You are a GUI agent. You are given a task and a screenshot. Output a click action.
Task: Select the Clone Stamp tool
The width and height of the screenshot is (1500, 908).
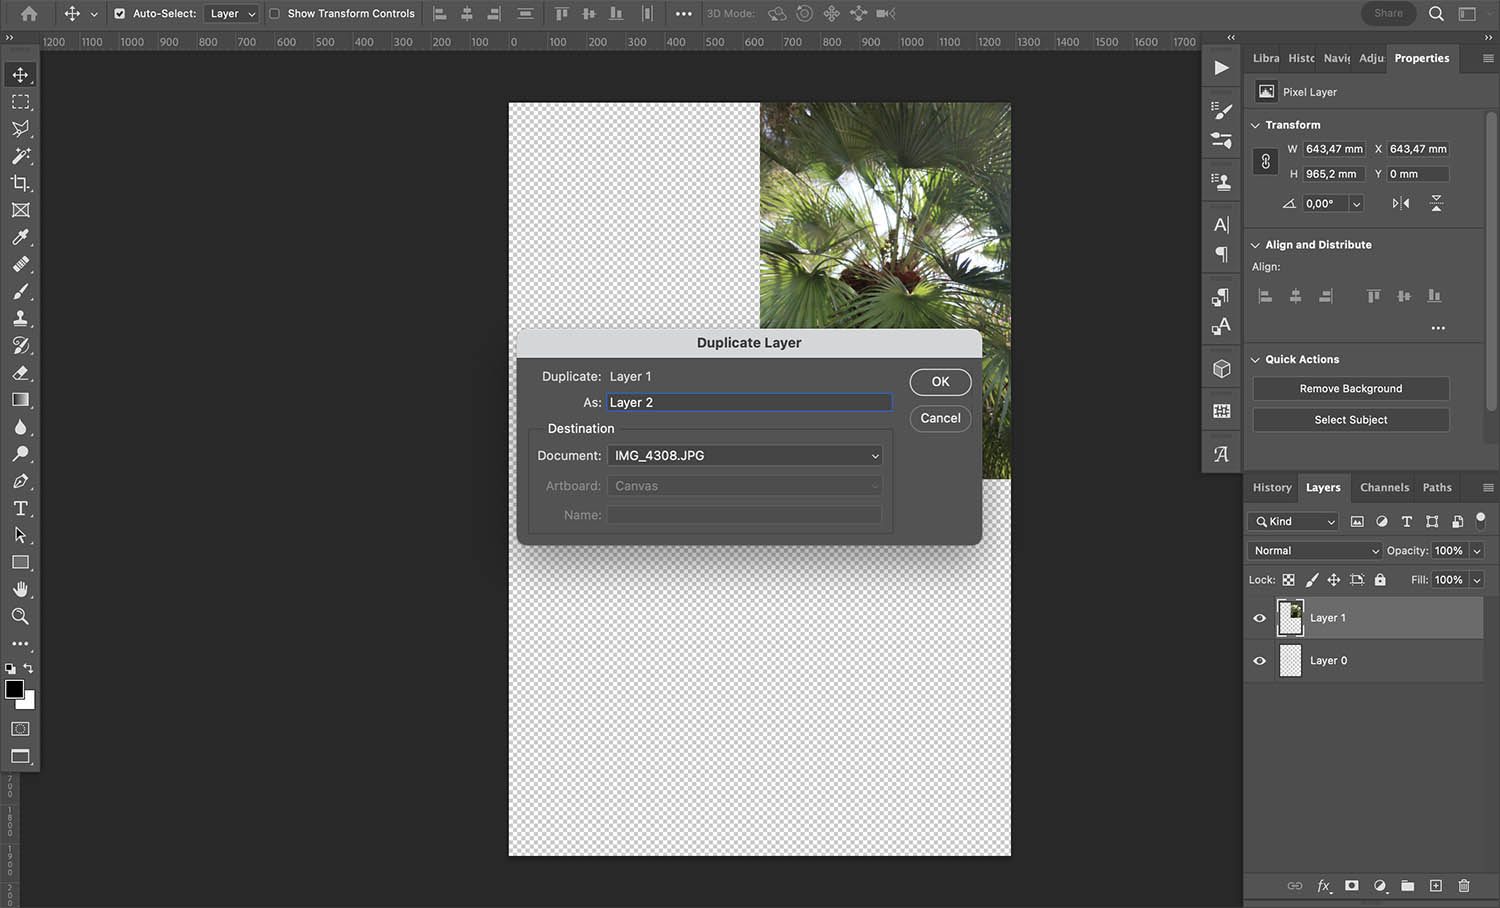[x=21, y=319]
